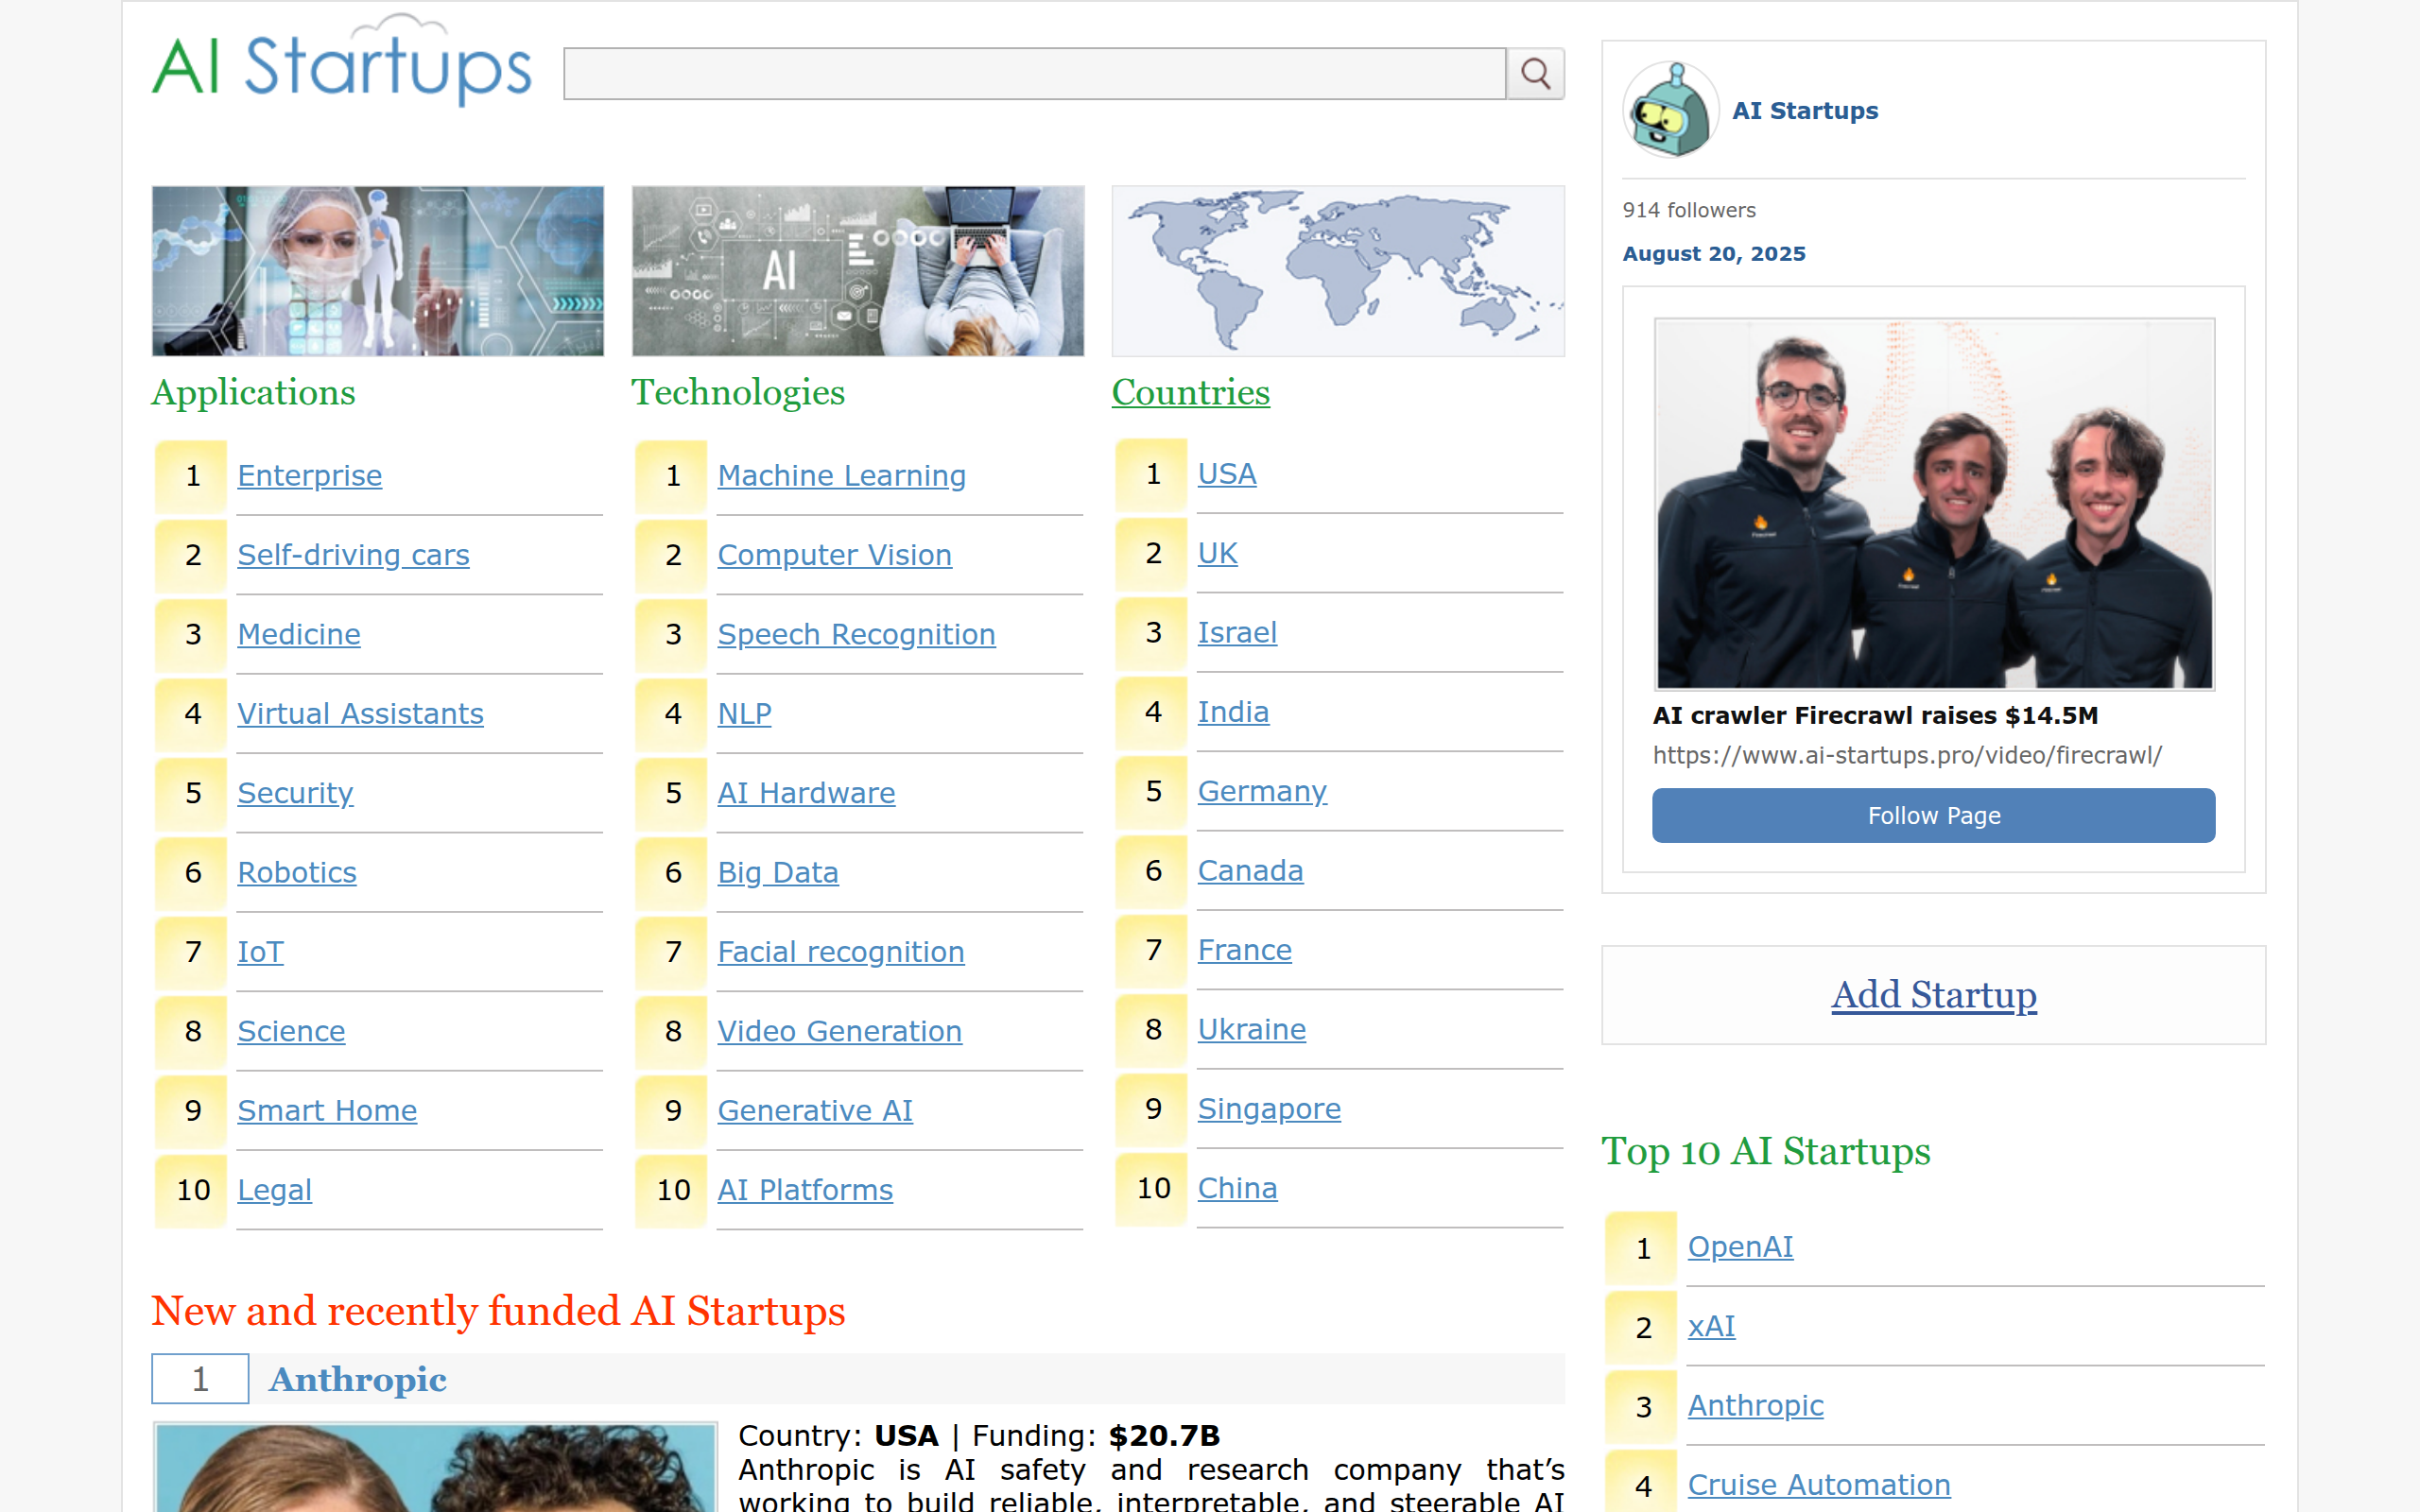Screen dimensions: 2420x1512
Task: Open xAI in Top 10 list
Action: point(1711,1326)
